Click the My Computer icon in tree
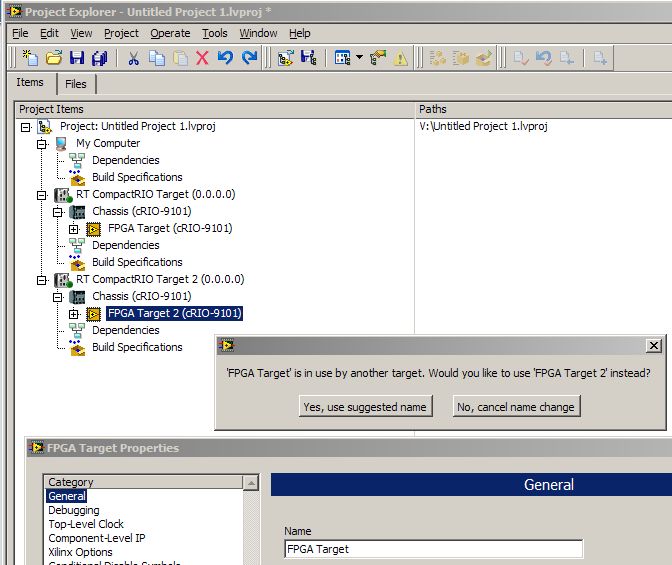The height and width of the screenshot is (565, 672). [61, 144]
